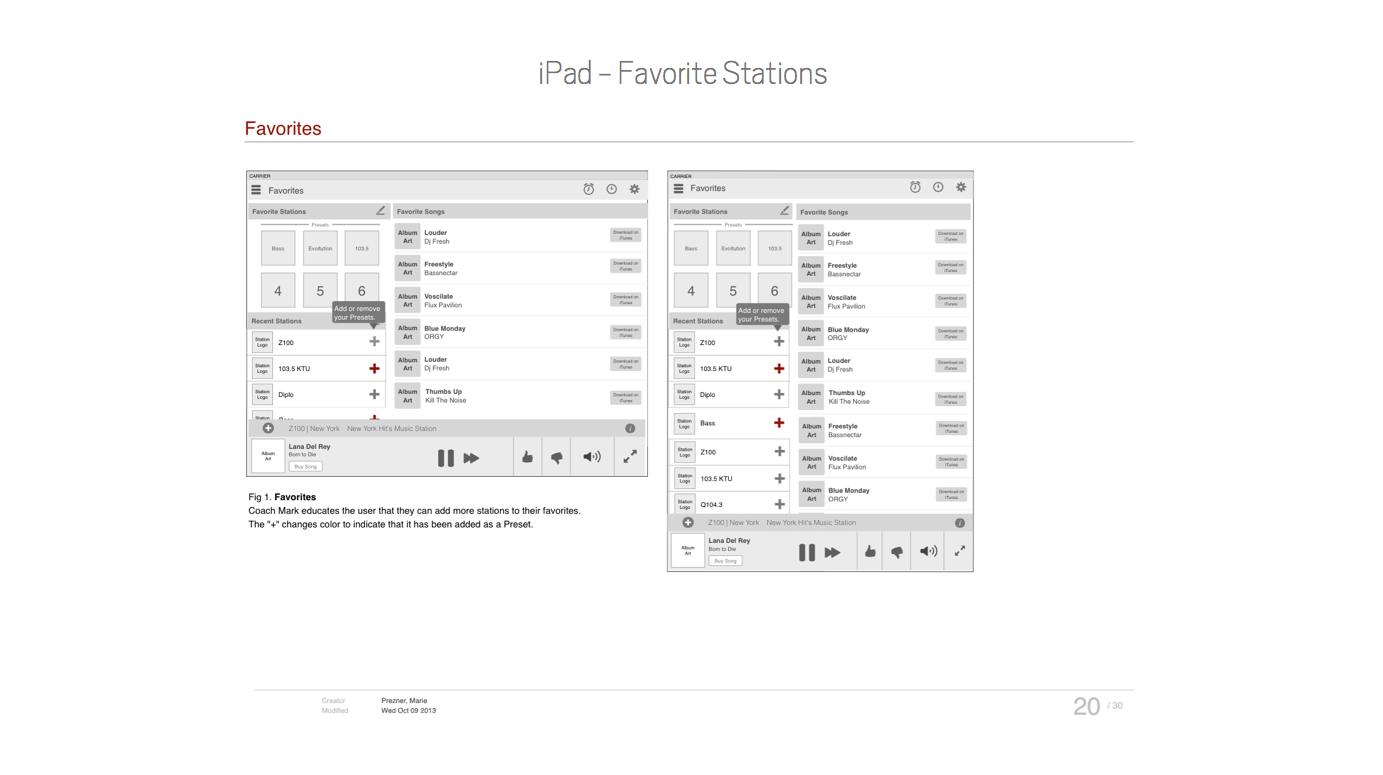Thumbs up the song in landscape mockup

point(527,457)
